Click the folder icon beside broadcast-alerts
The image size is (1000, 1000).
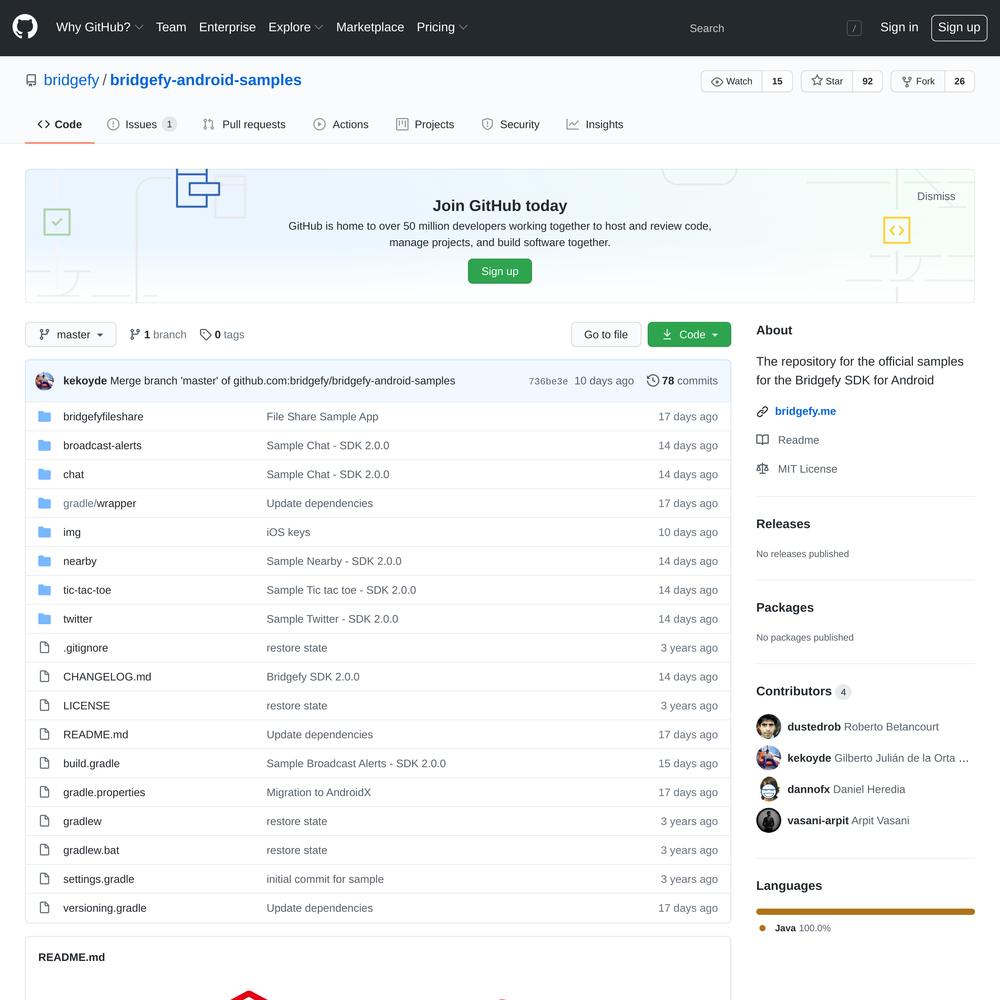(44, 445)
